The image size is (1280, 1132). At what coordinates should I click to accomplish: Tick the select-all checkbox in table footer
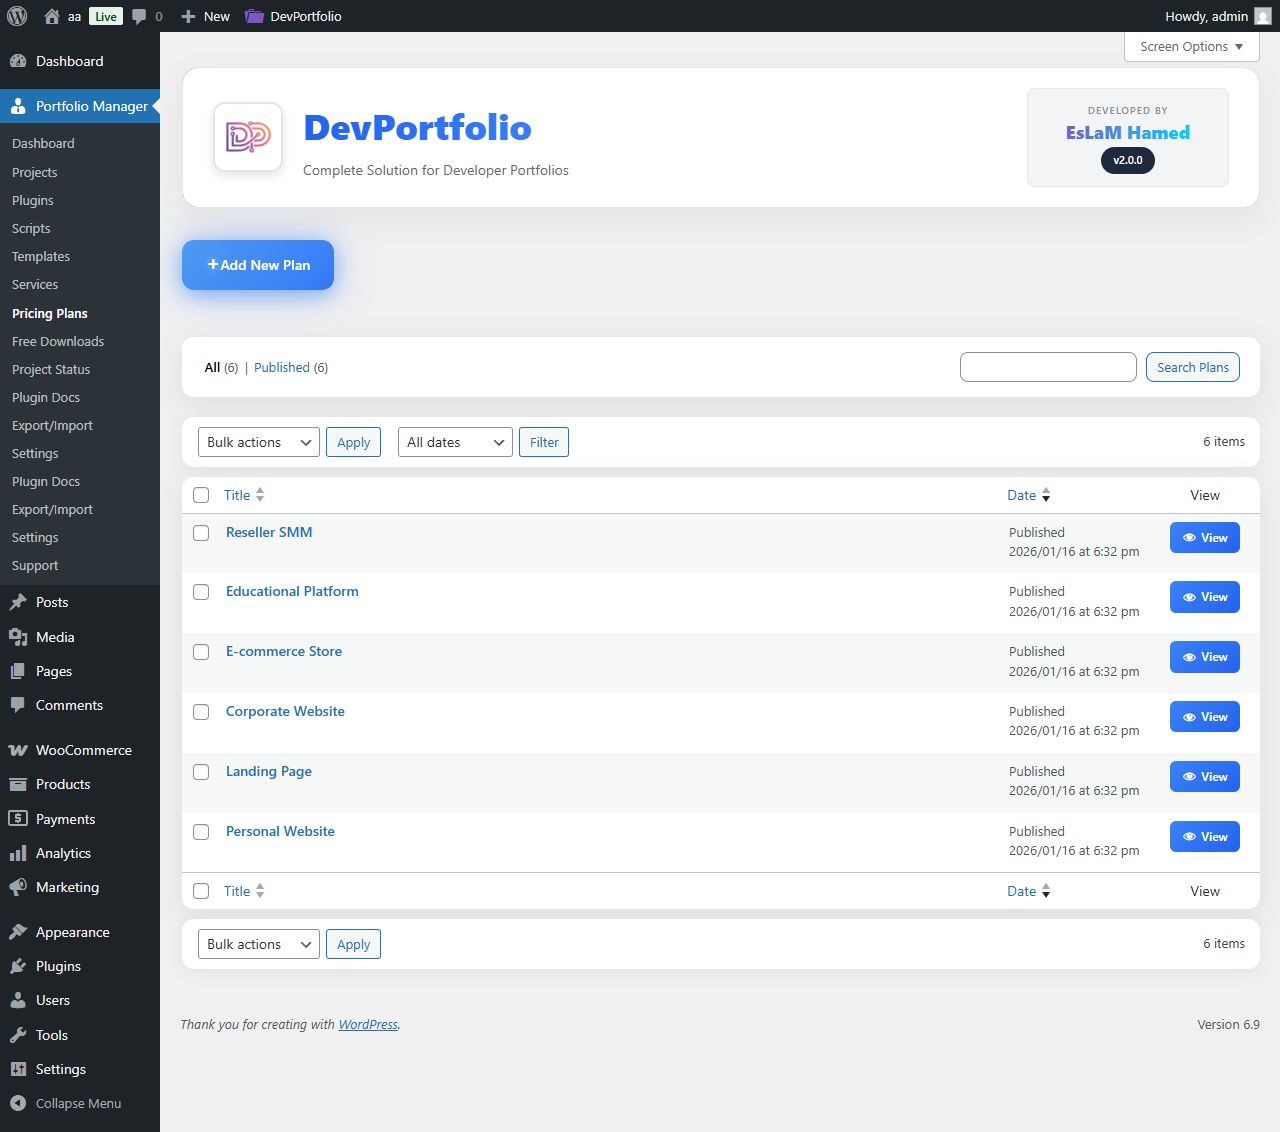[201, 891]
